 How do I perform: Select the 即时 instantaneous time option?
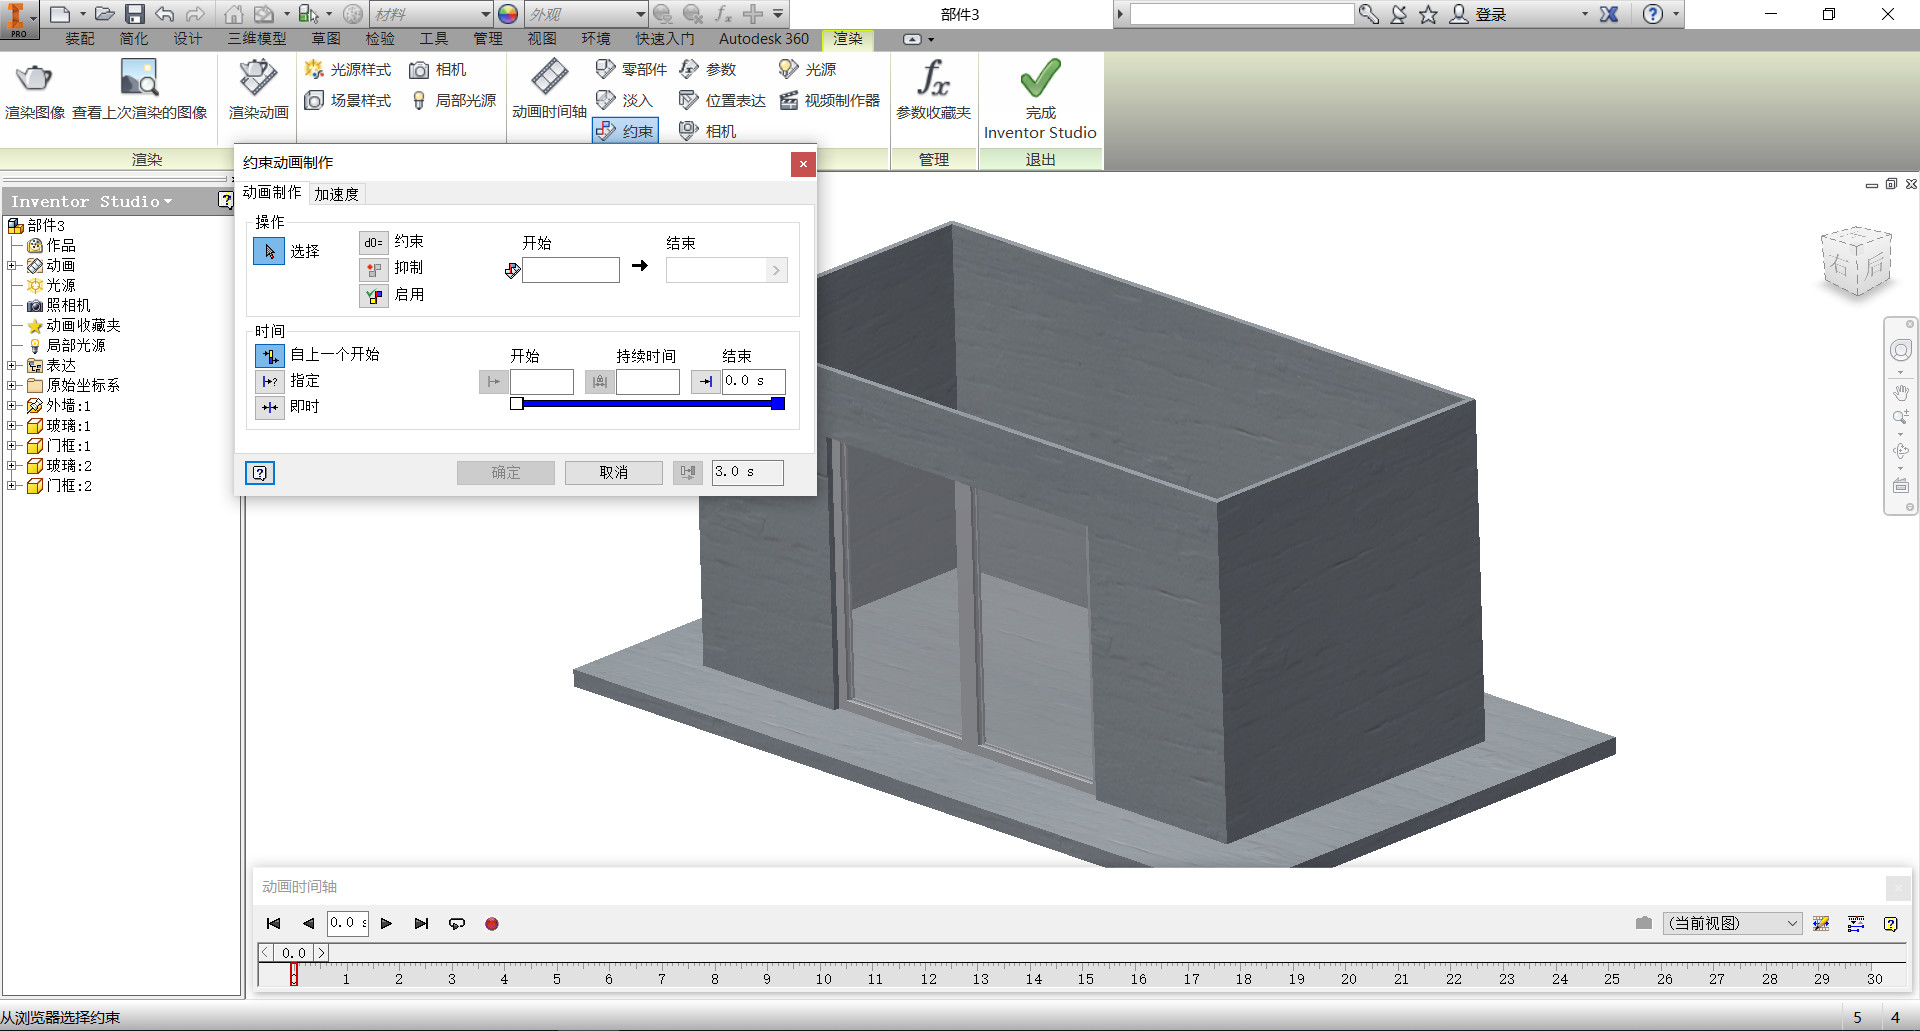click(x=270, y=407)
